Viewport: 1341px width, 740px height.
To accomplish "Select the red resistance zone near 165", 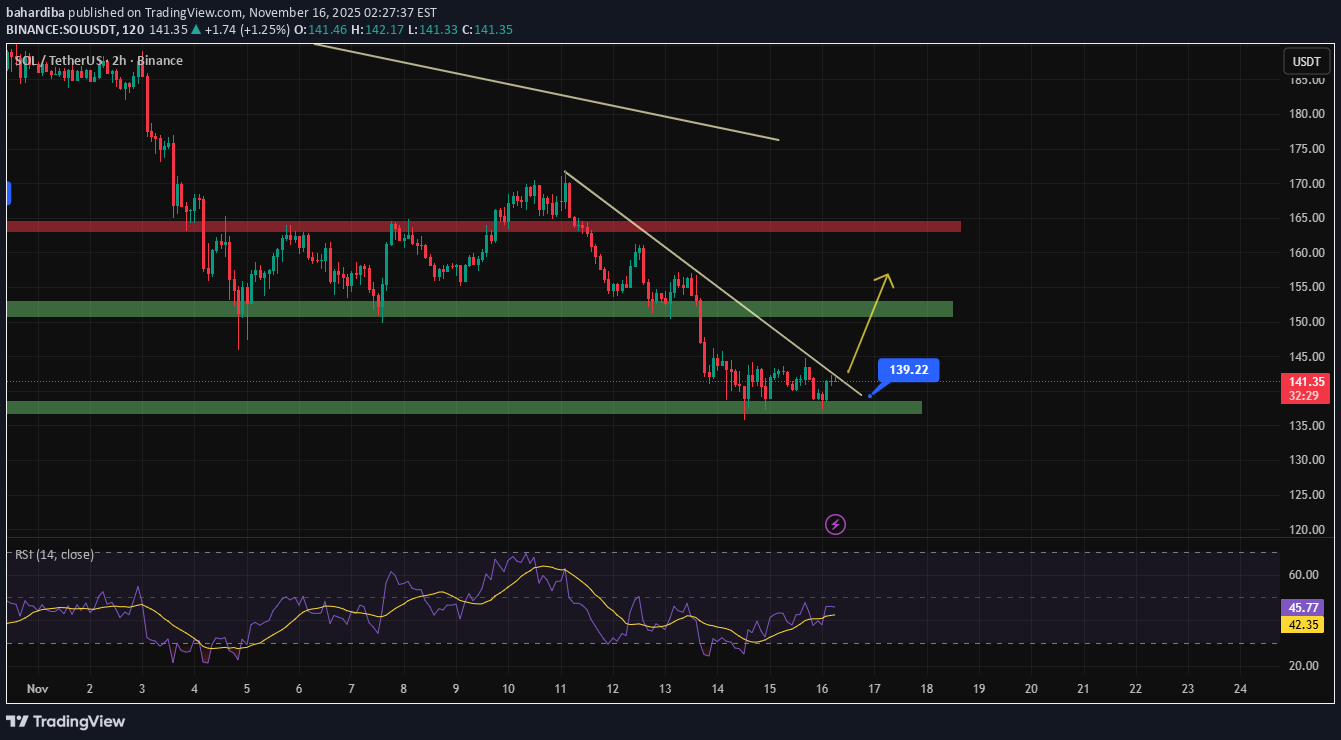I will pos(480,226).
